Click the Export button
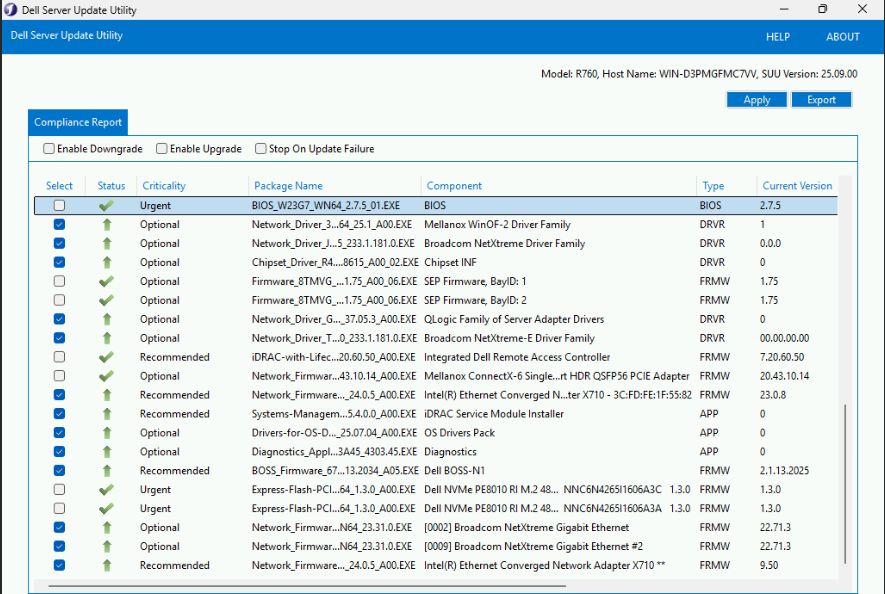Image resolution: width=885 pixels, height=594 pixels. [x=821, y=100]
